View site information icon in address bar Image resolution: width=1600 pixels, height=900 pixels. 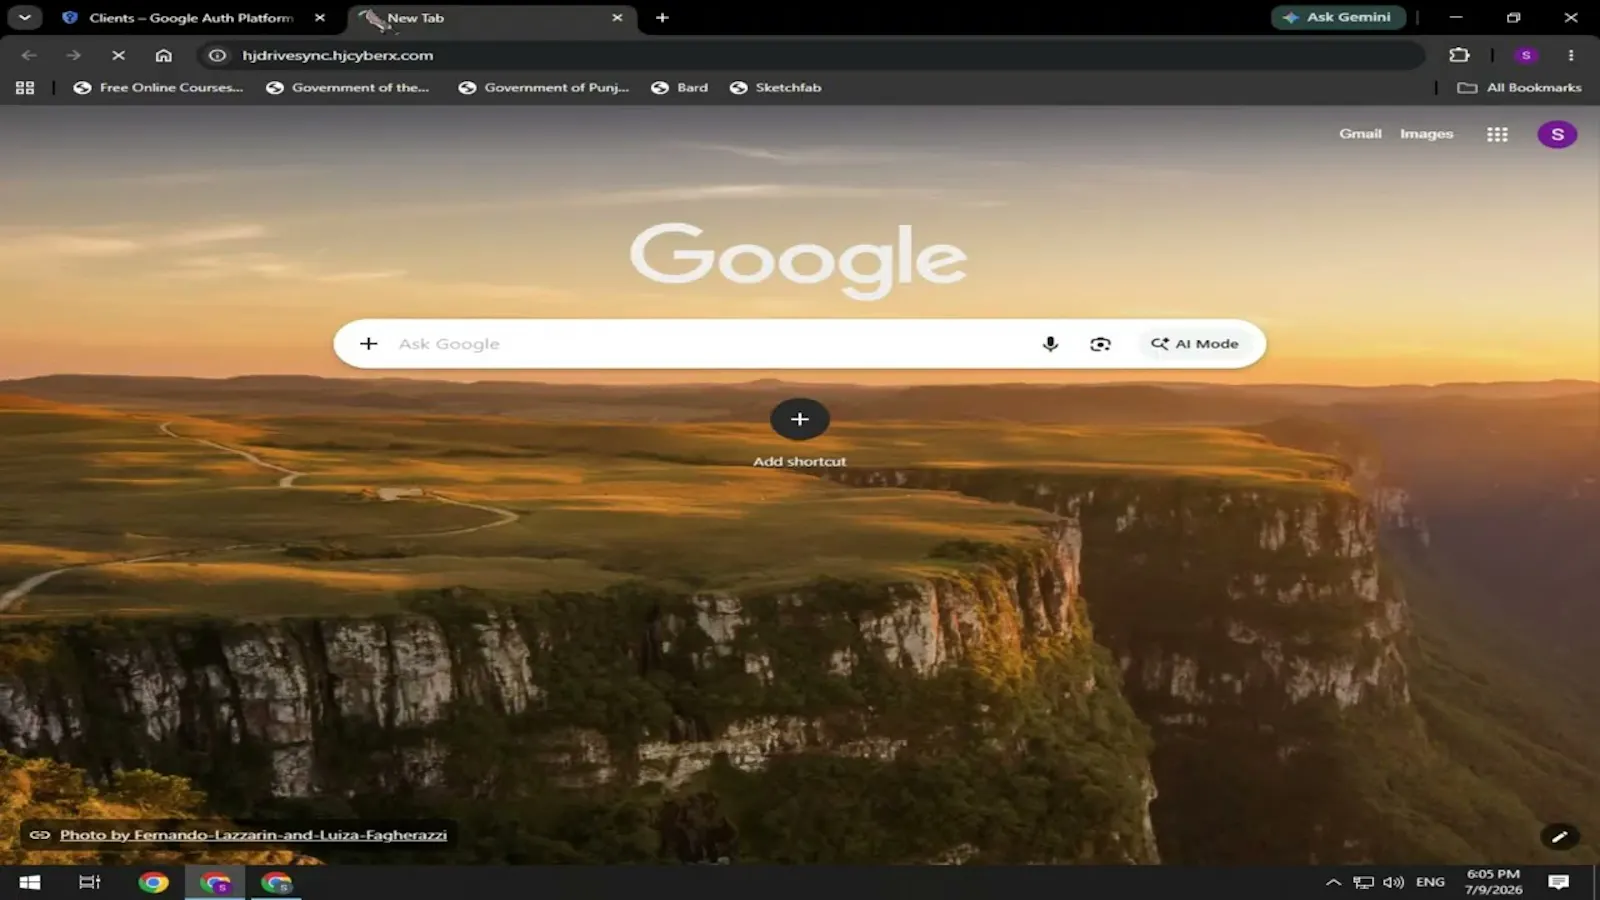point(217,55)
